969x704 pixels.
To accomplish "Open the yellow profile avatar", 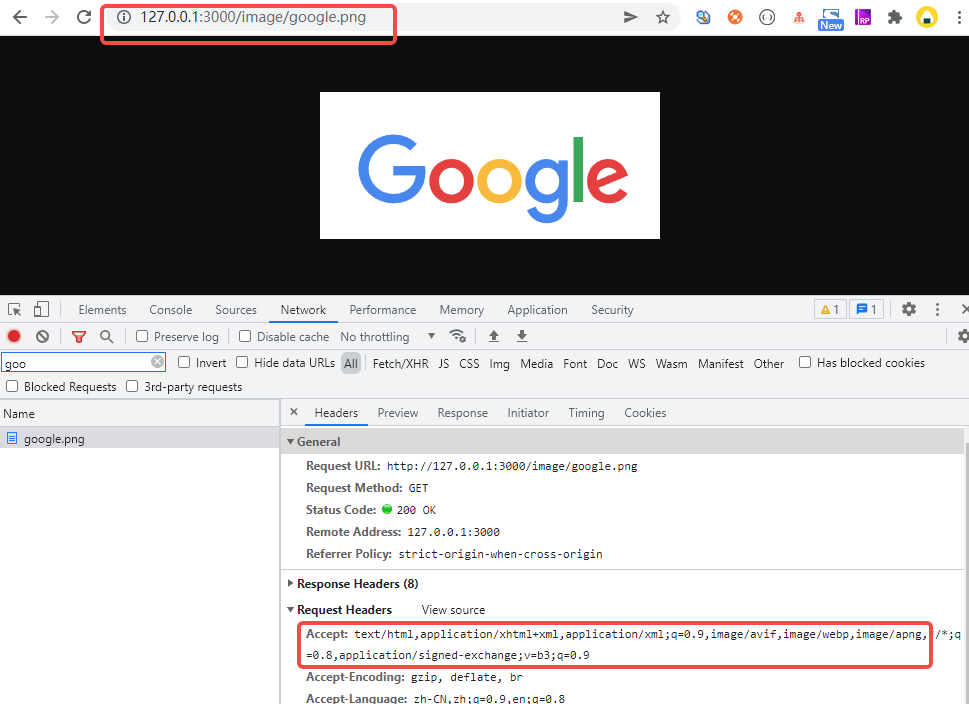I will tap(926, 17).
